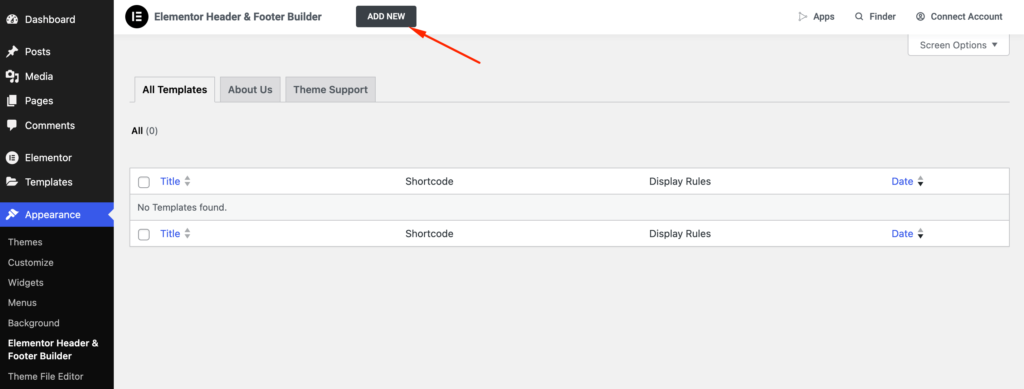Image resolution: width=1024 pixels, height=389 pixels.
Task: Switch to the Theme Support tab
Action: (330, 89)
